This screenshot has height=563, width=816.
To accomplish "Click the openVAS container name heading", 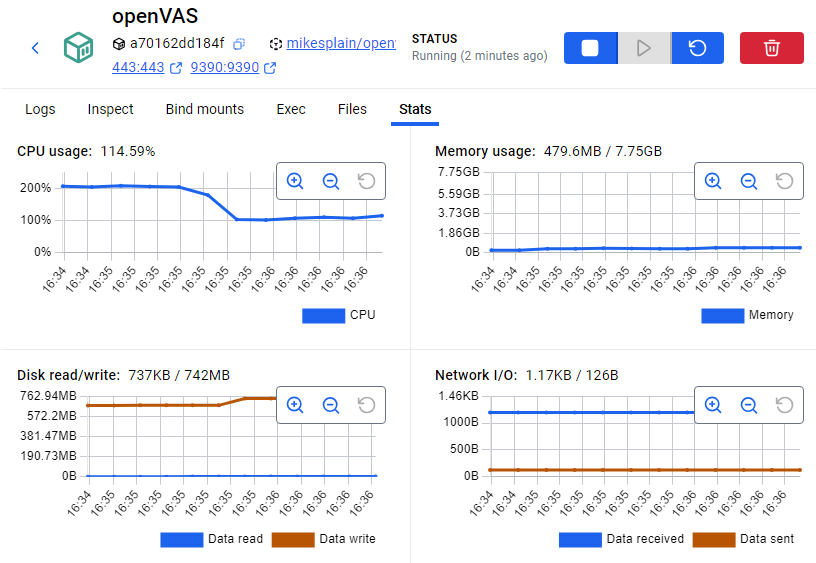I will coord(155,16).
